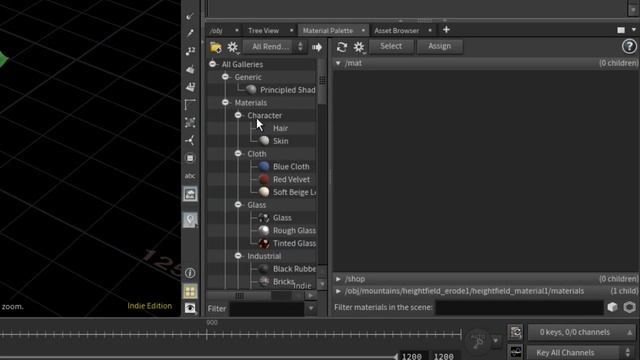Open the pane options arrow on tab bar
The width and height of the screenshot is (640, 360).
click(x=633, y=30)
